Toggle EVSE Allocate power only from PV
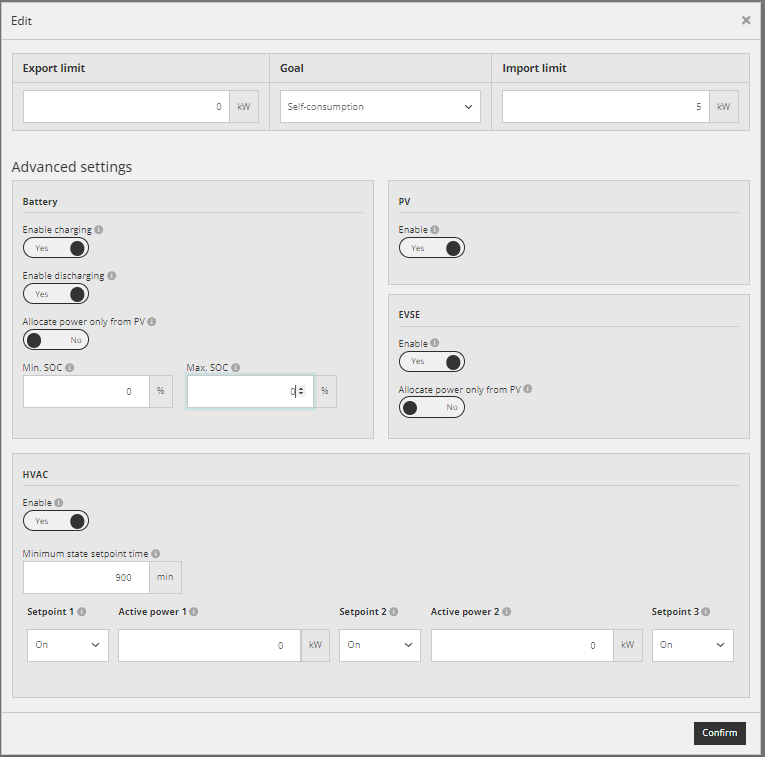 (x=432, y=407)
